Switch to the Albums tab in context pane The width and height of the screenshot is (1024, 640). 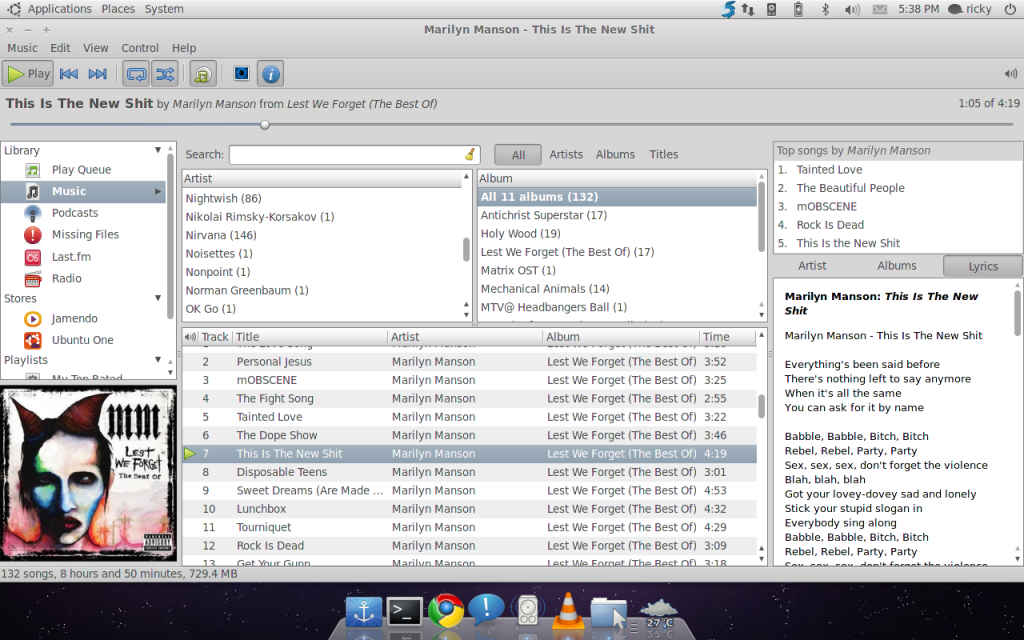pos(897,266)
